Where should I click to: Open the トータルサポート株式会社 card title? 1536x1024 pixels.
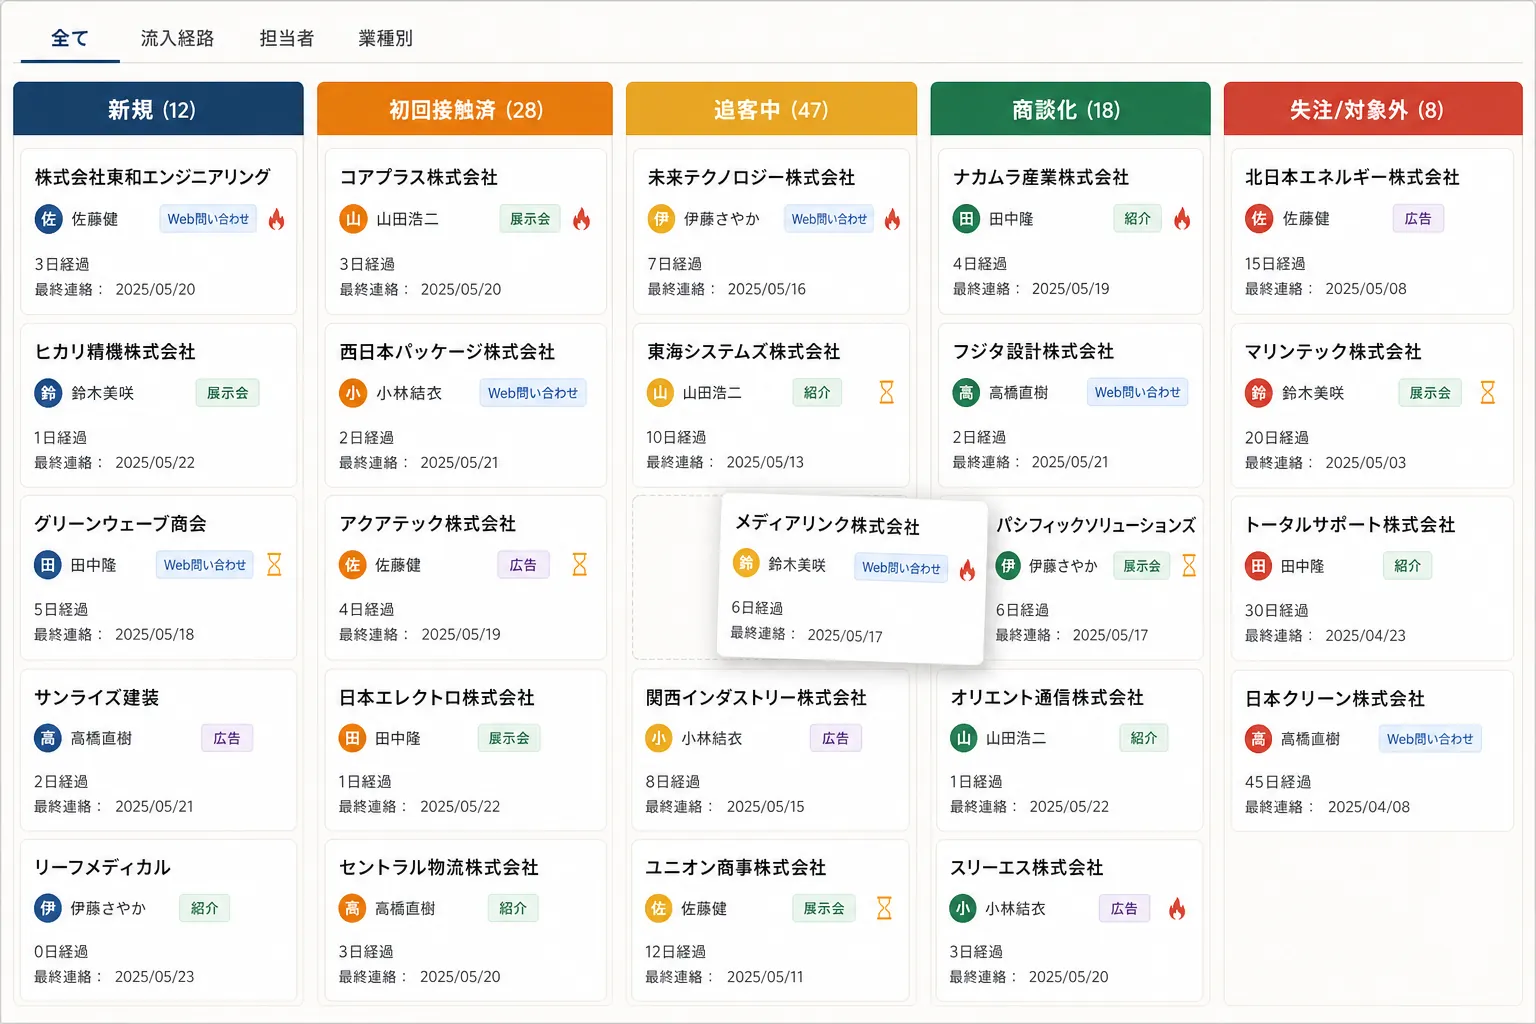(1350, 525)
